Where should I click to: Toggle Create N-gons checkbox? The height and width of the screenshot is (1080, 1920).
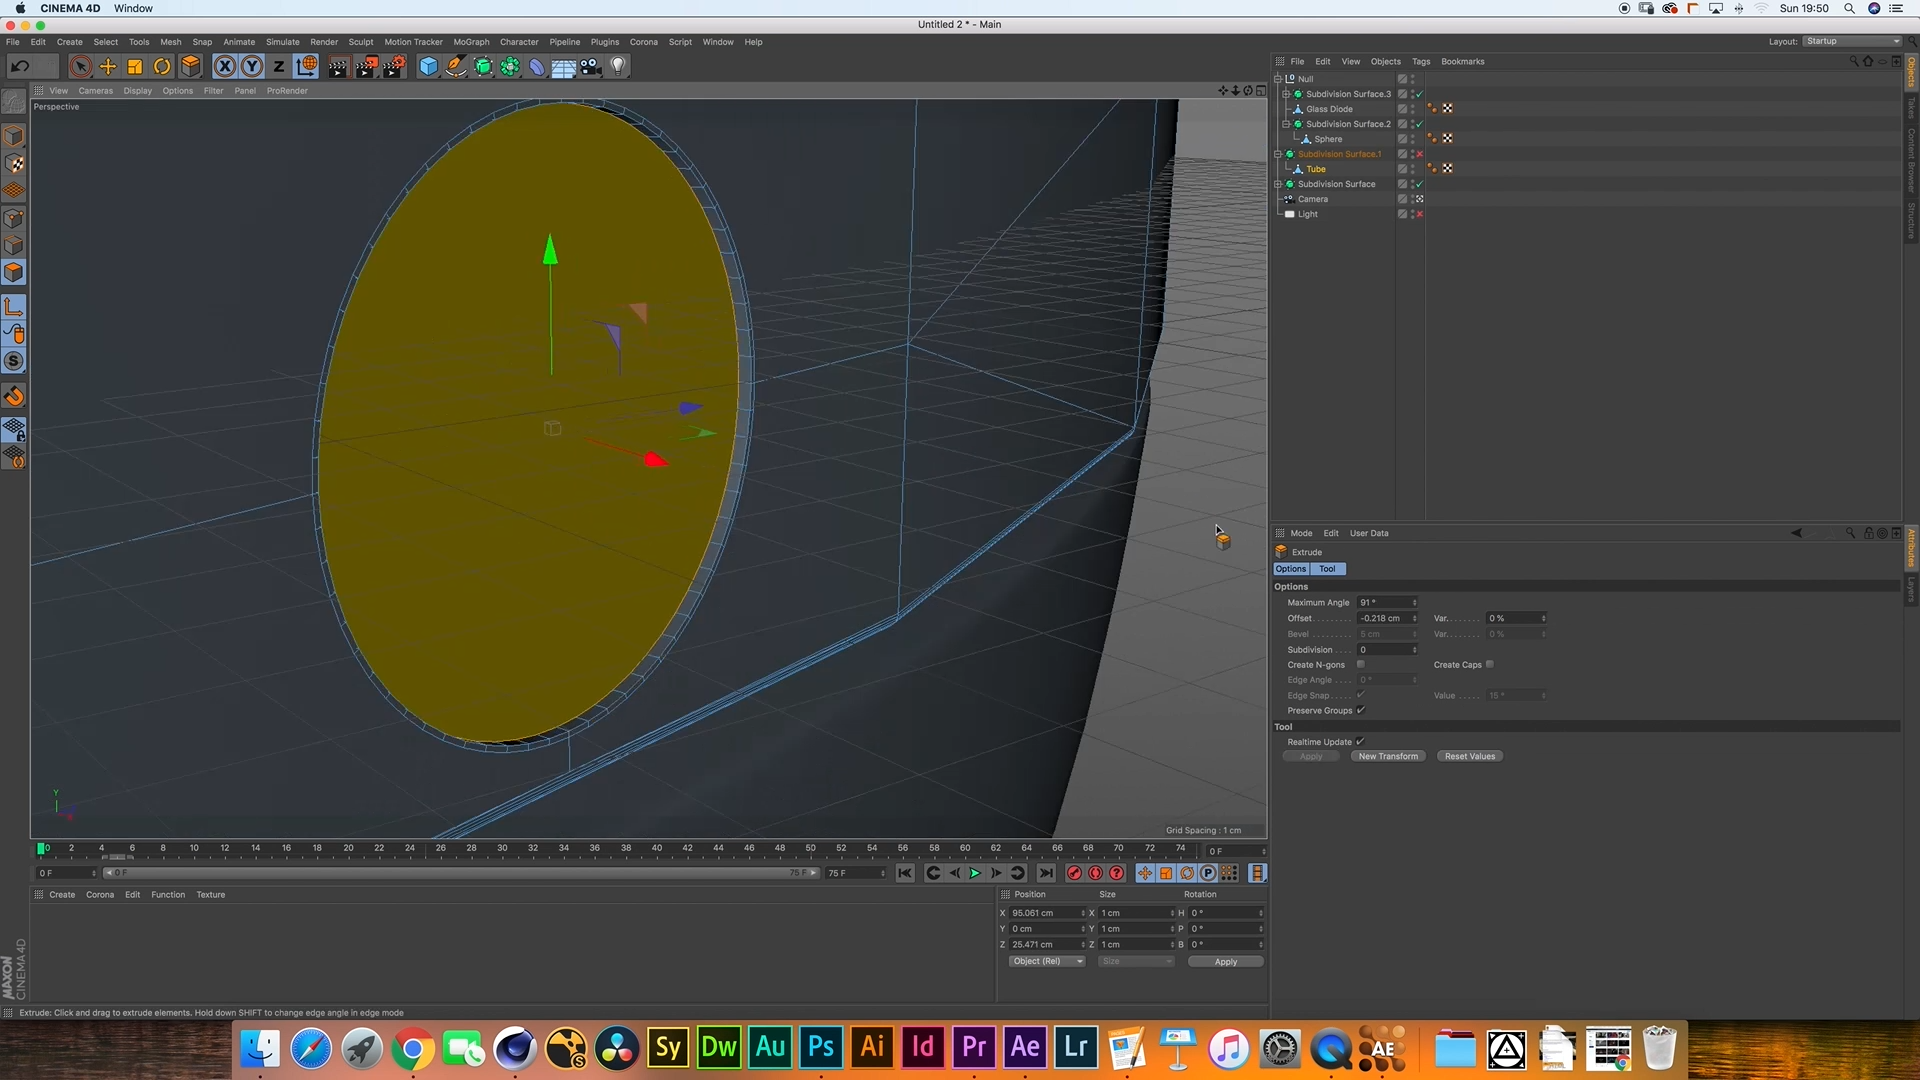coord(1360,664)
